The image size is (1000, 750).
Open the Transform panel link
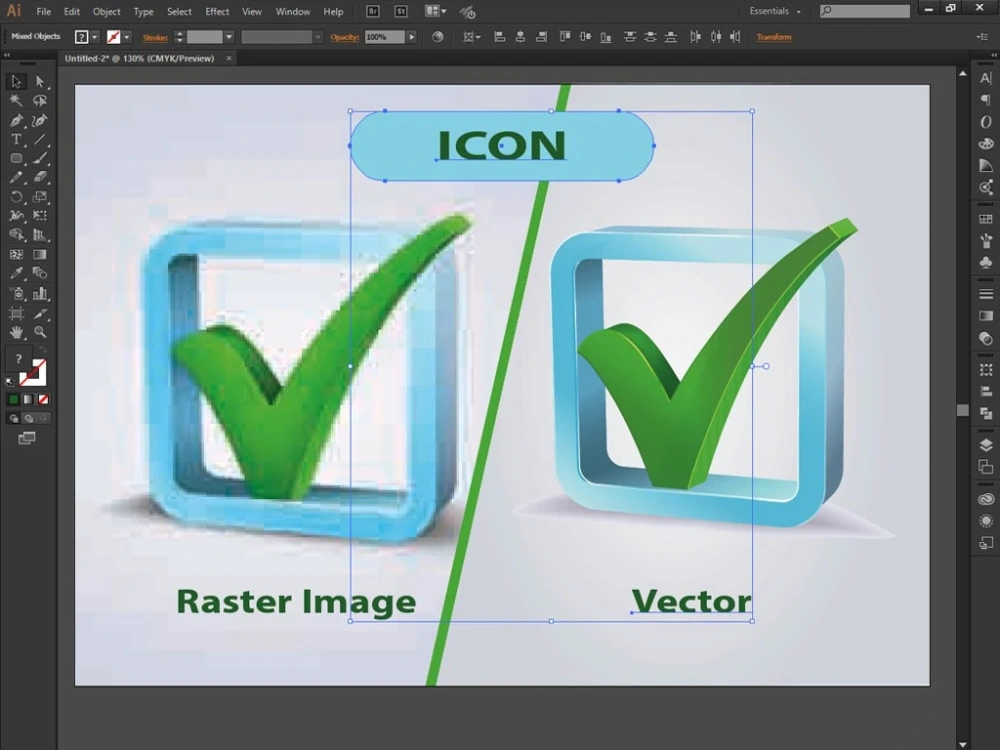point(774,37)
